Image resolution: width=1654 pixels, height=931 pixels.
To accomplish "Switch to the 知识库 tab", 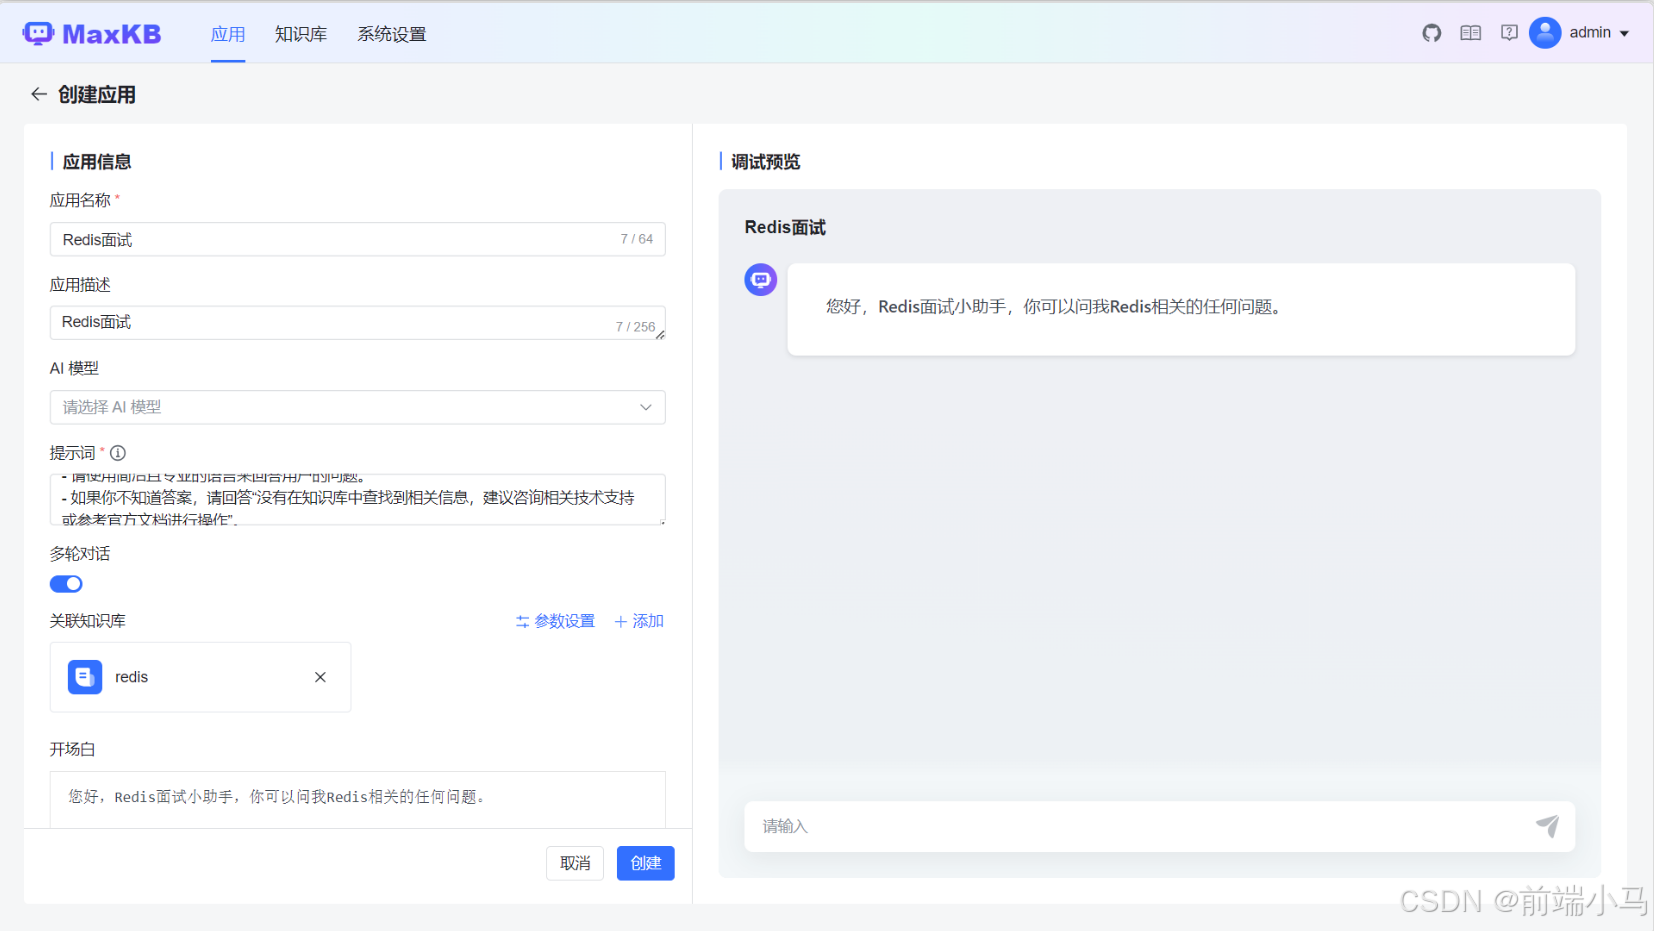I will (301, 34).
